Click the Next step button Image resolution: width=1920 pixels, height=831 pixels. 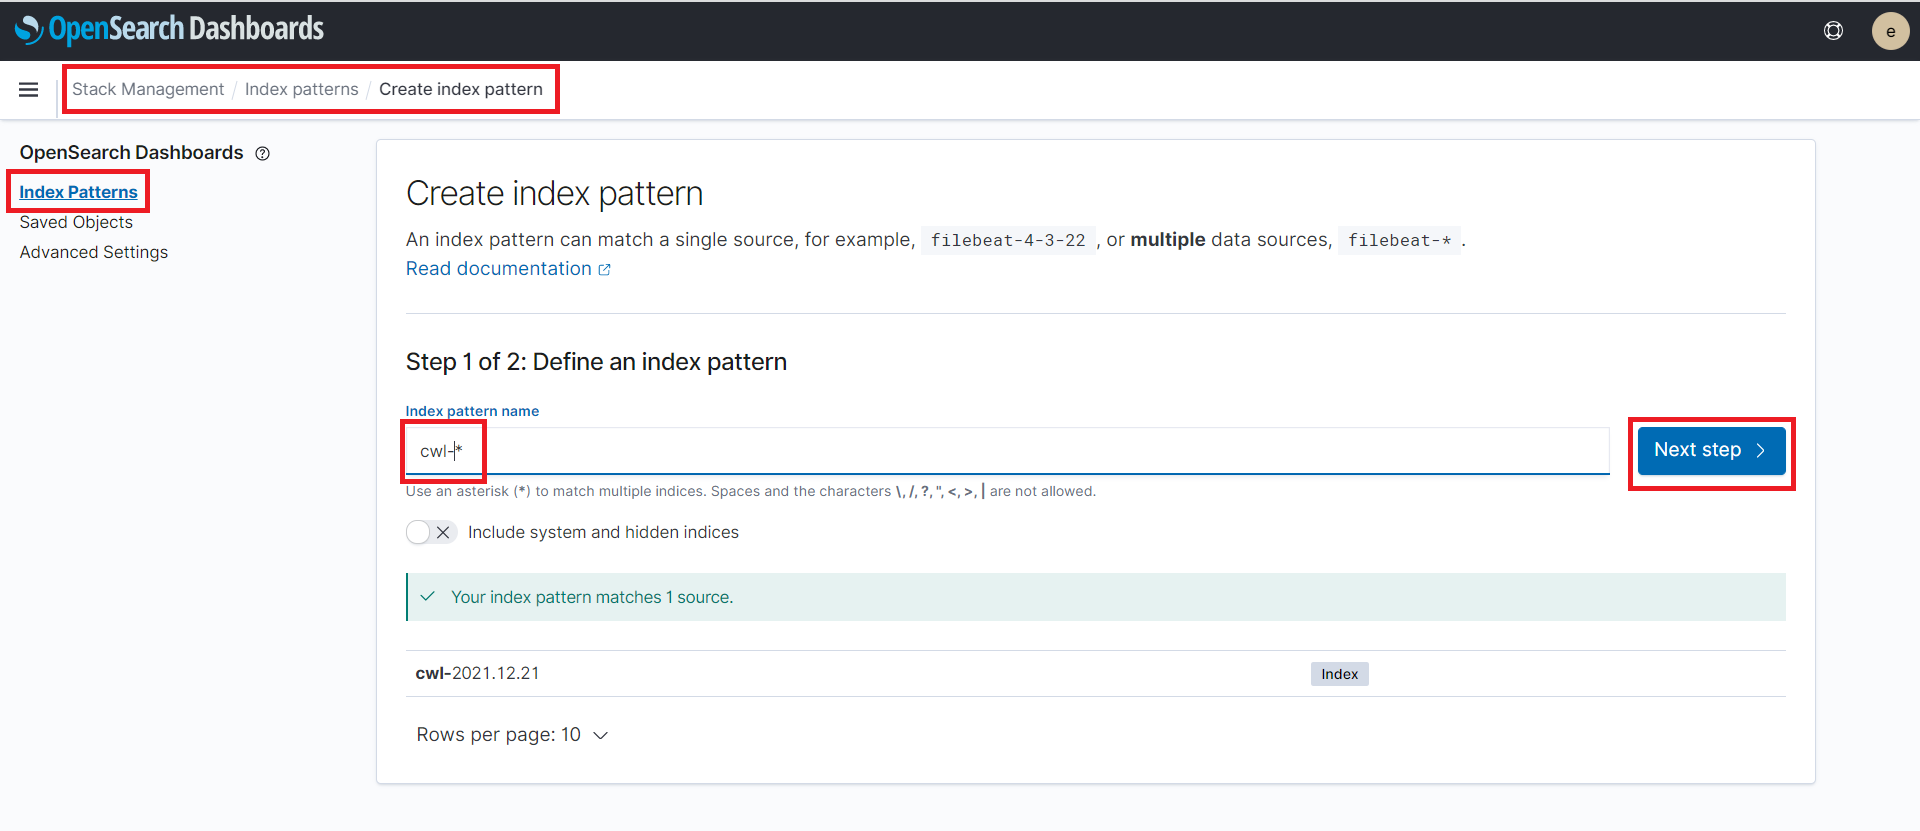coord(1711,451)
